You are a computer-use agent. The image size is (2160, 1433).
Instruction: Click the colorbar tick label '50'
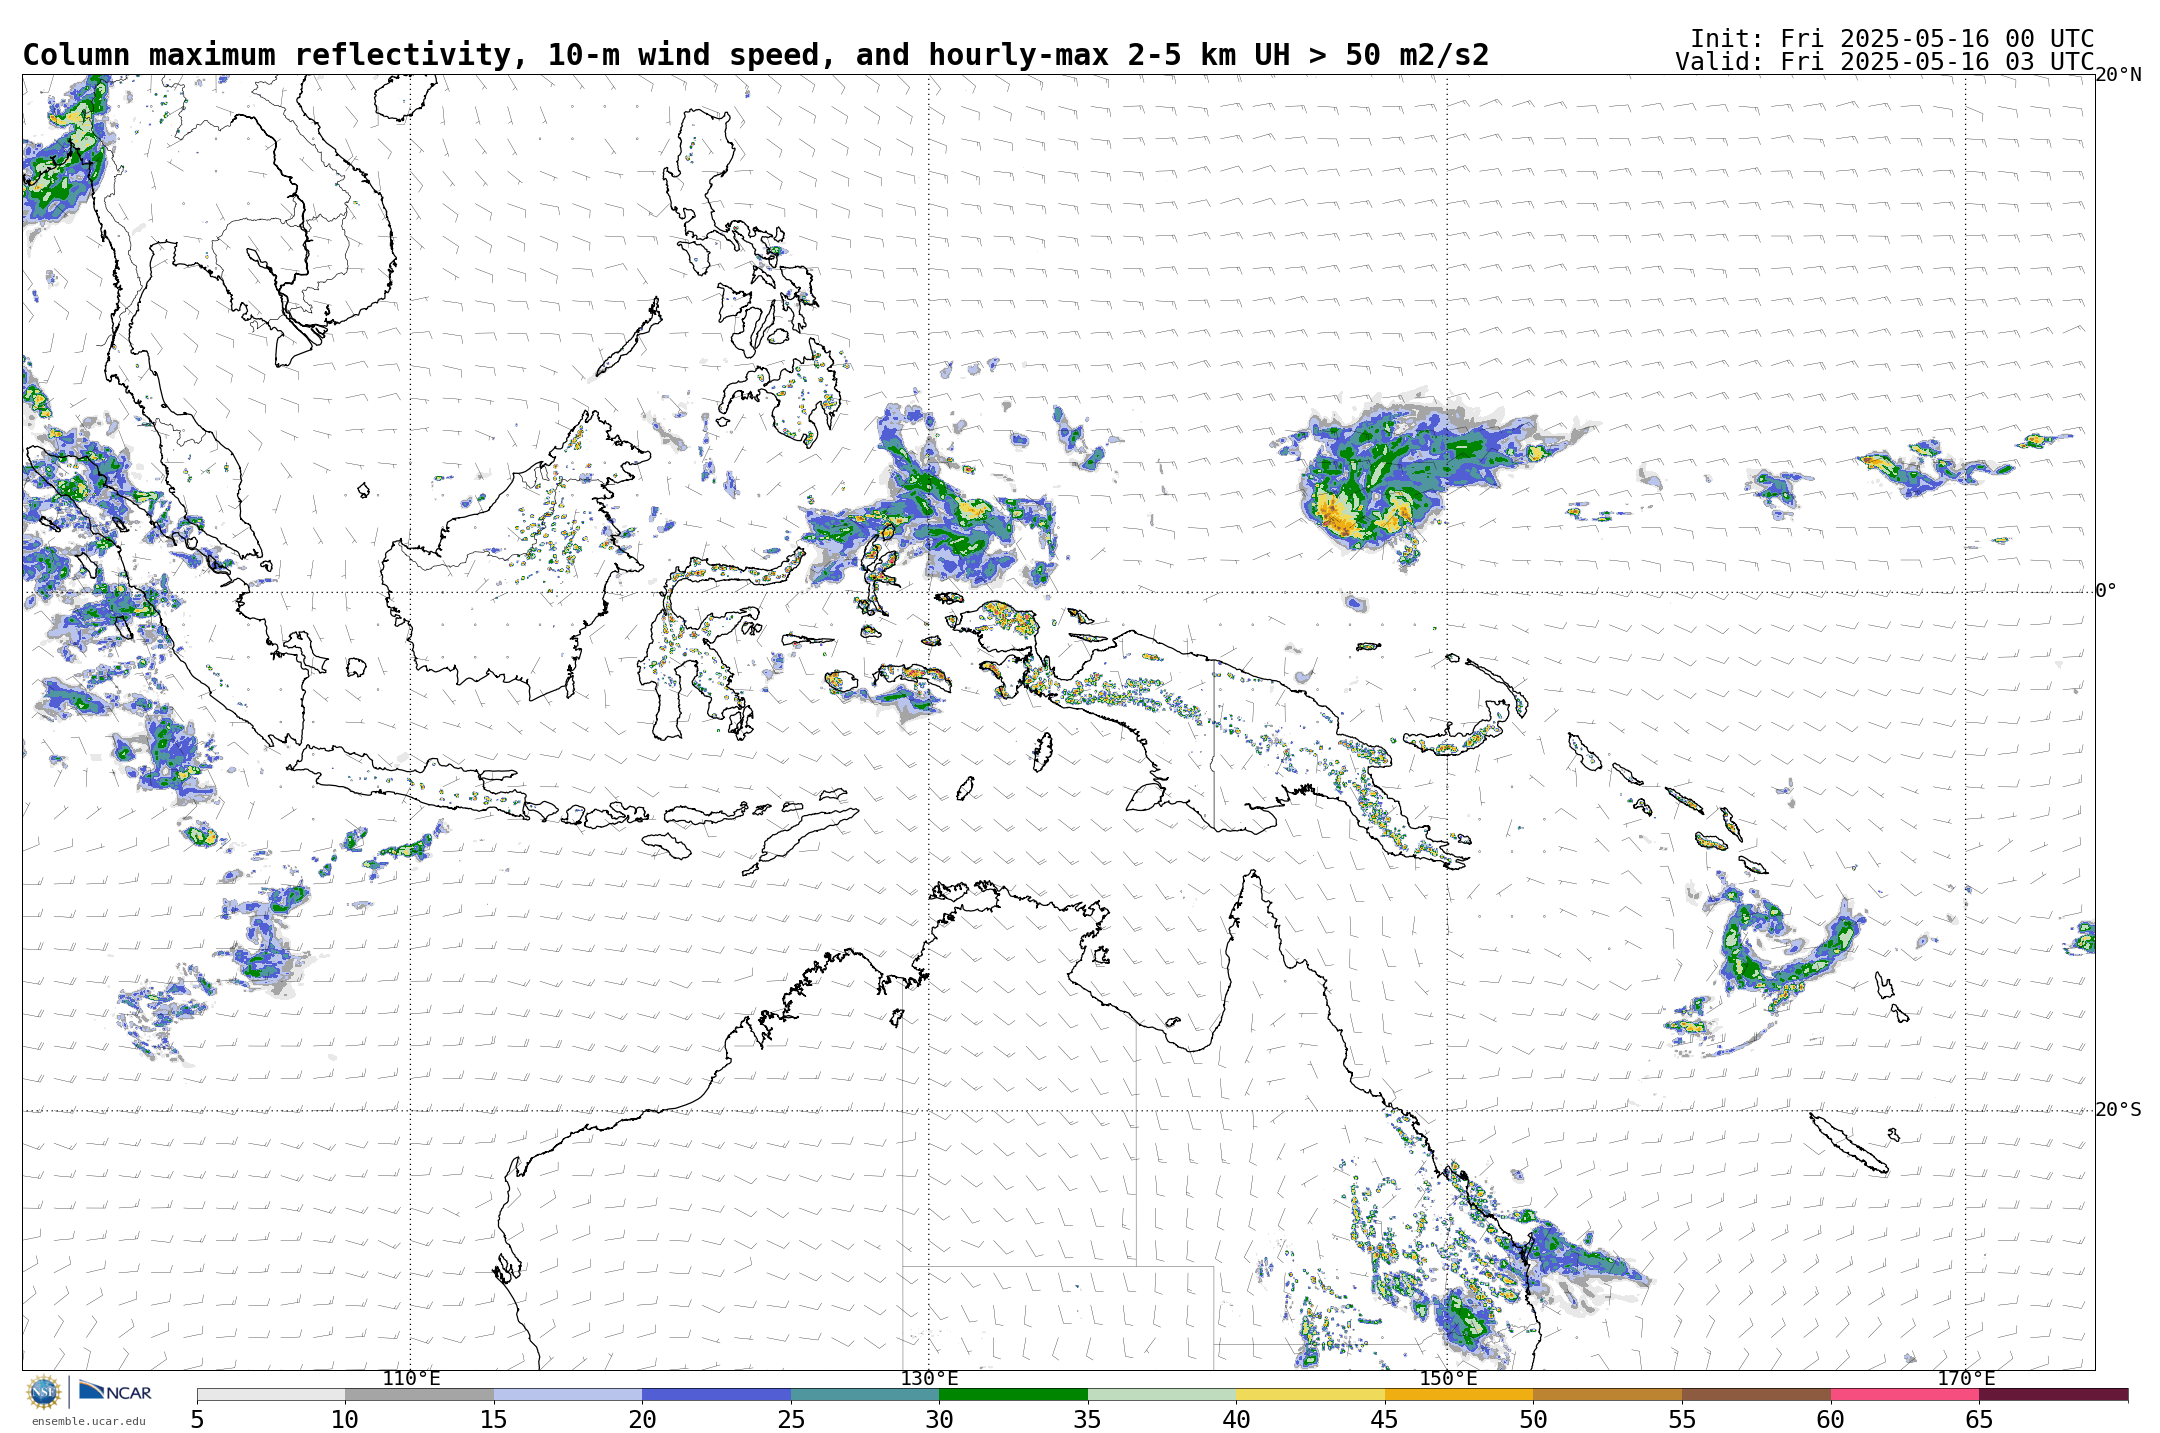click(1533, 1420)
